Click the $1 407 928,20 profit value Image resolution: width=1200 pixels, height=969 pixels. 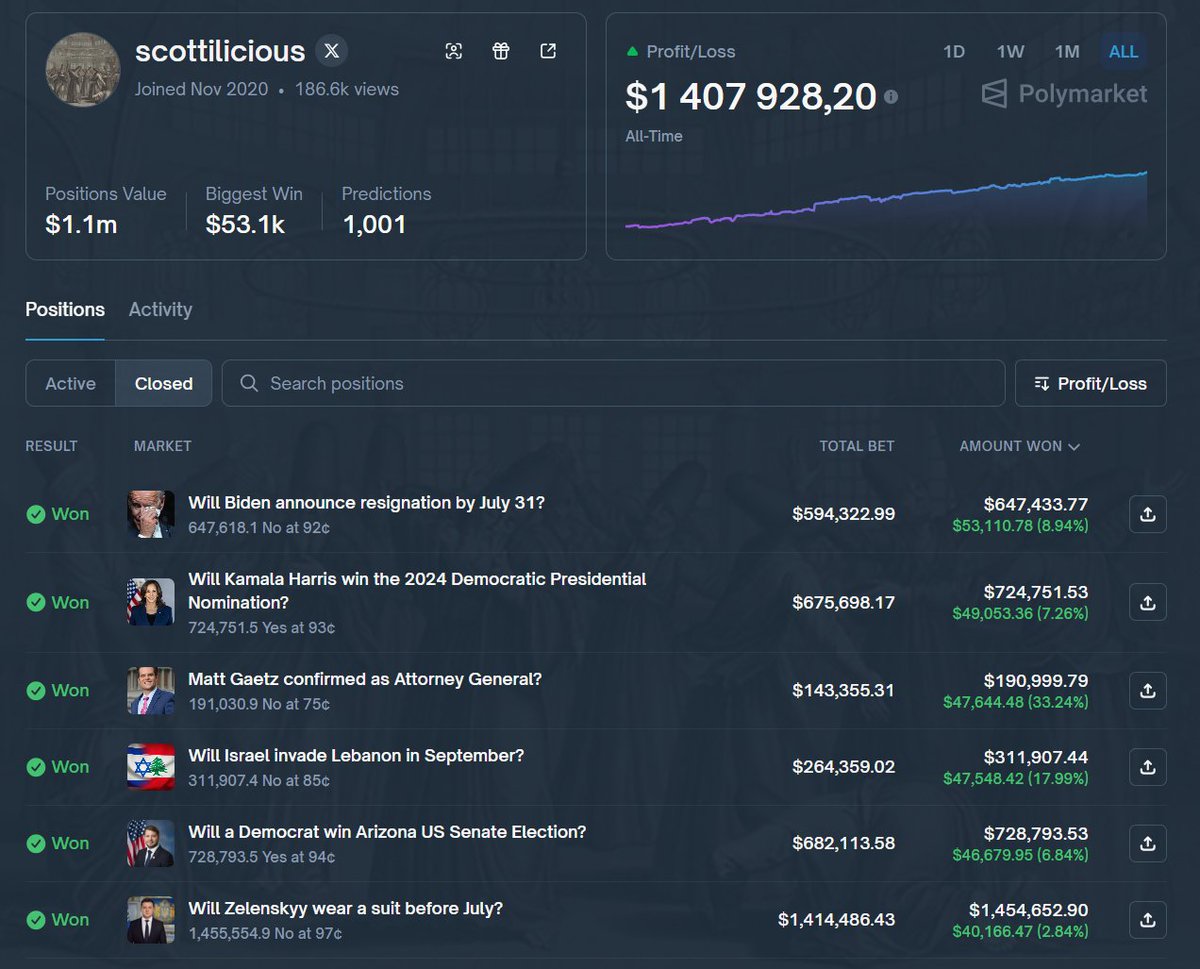point(751,96)
